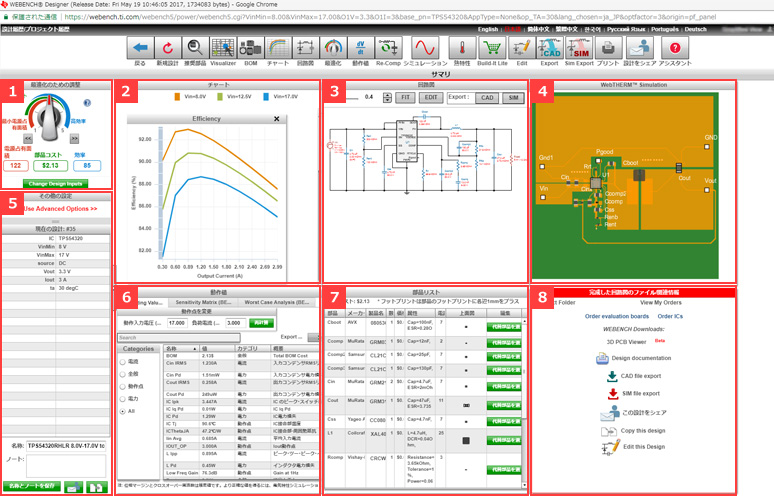This screenshot has width=774, height=496.
Task: Switch language to English
Action: pos(488,29)
